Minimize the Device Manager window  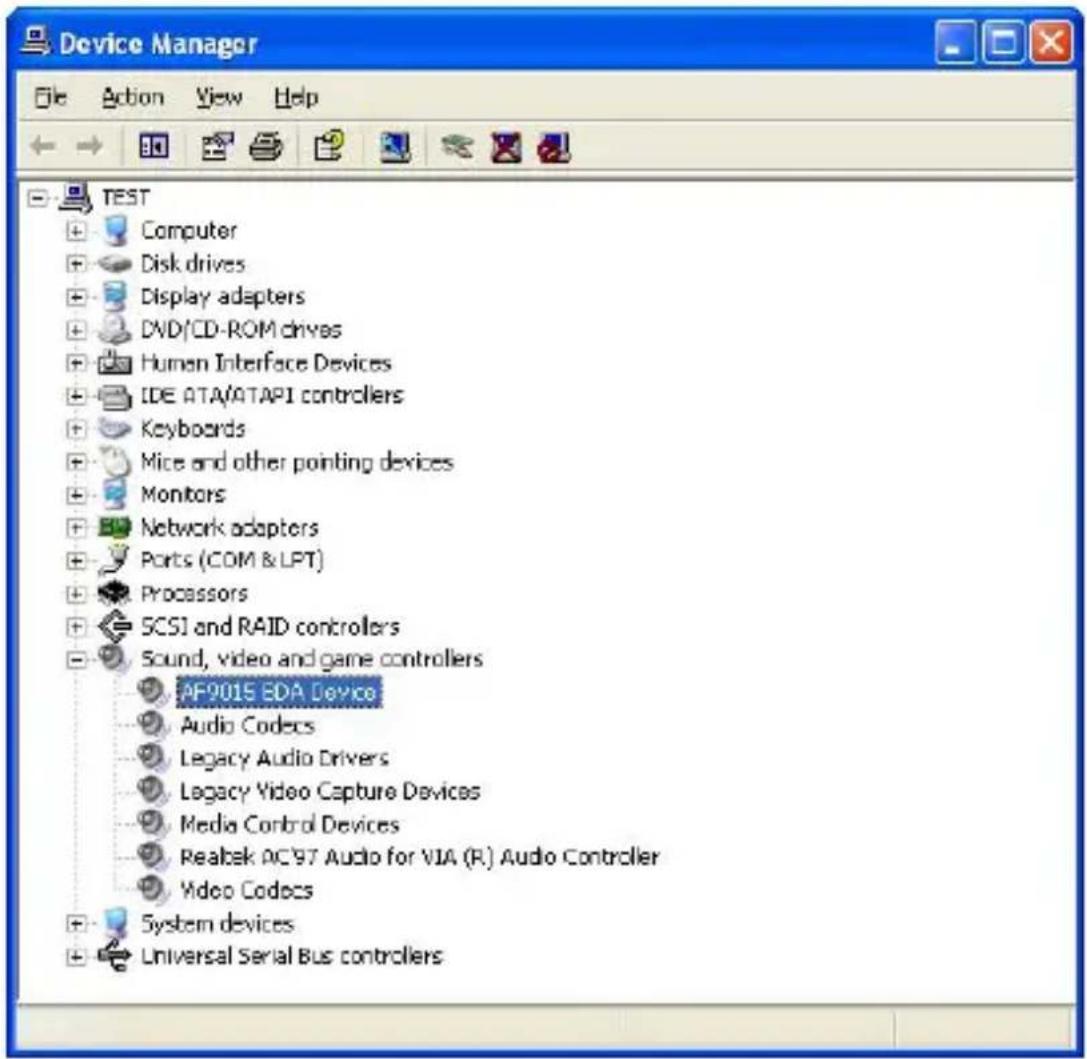pos(956,42)
